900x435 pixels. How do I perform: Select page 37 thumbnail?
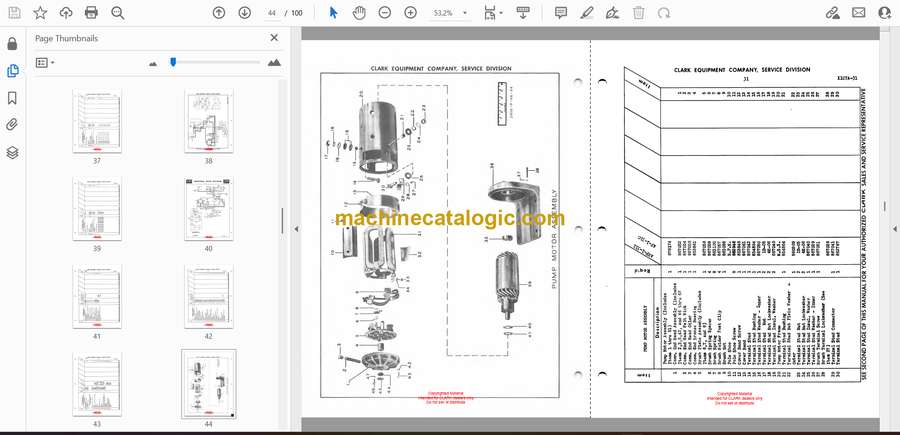coord(96,121)
